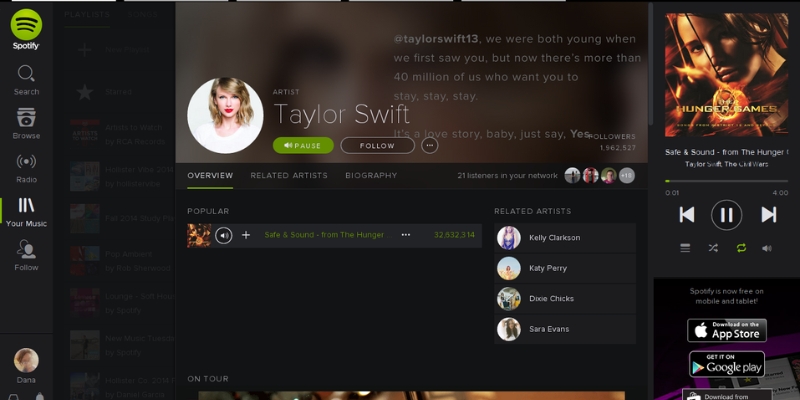The width and height of the screenshot is (800, 400).
Task: Click Taylor Swift's profile picture
Action: [x=225, y=116]
